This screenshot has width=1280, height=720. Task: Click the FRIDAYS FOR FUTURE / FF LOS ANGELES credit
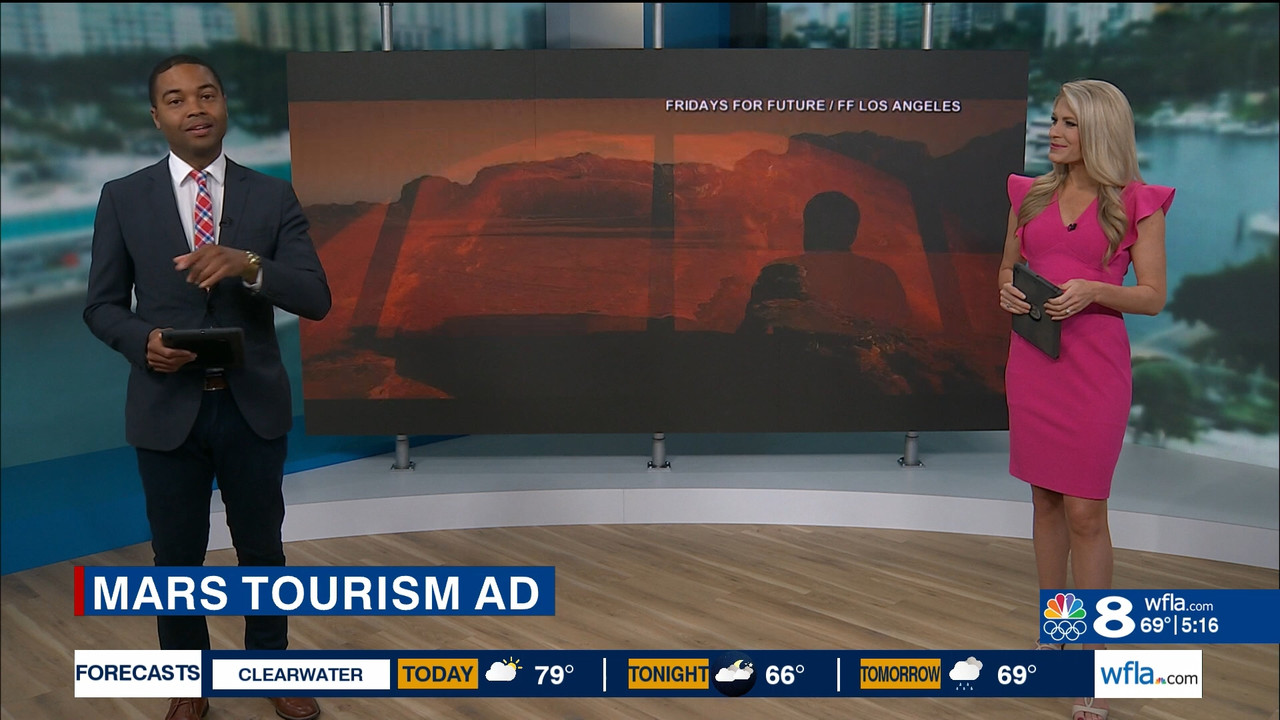[813, 106]
